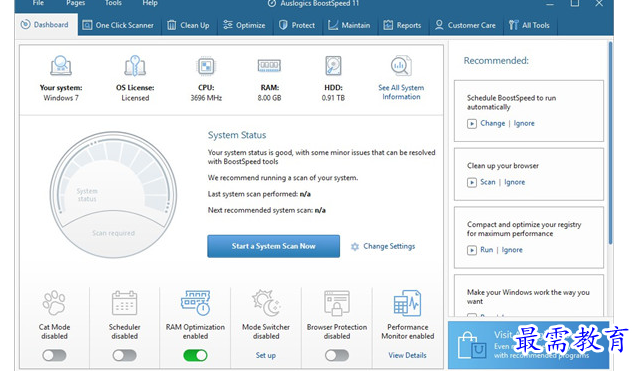The width and height of the screenshot is (637, 371).
Task: Click the RAM module icon
Action: [269, 65]
